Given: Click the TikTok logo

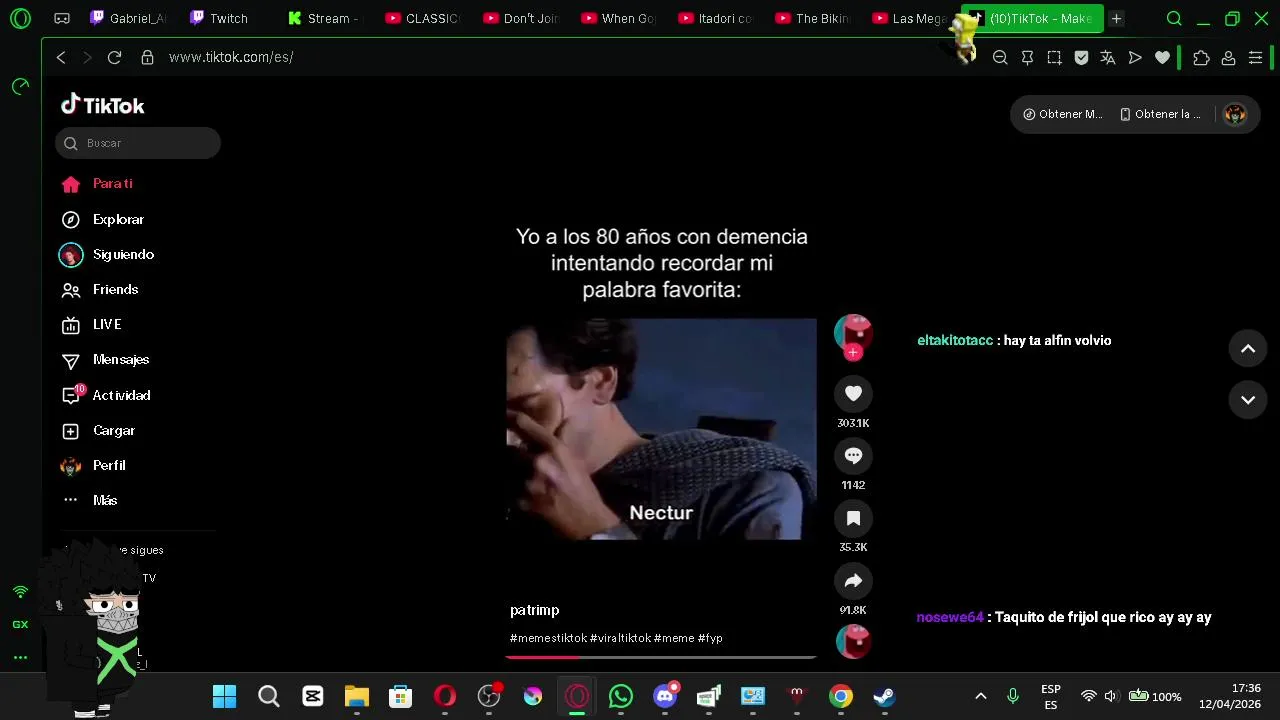Looking at the screenshot, I should [x=102, y=105].
